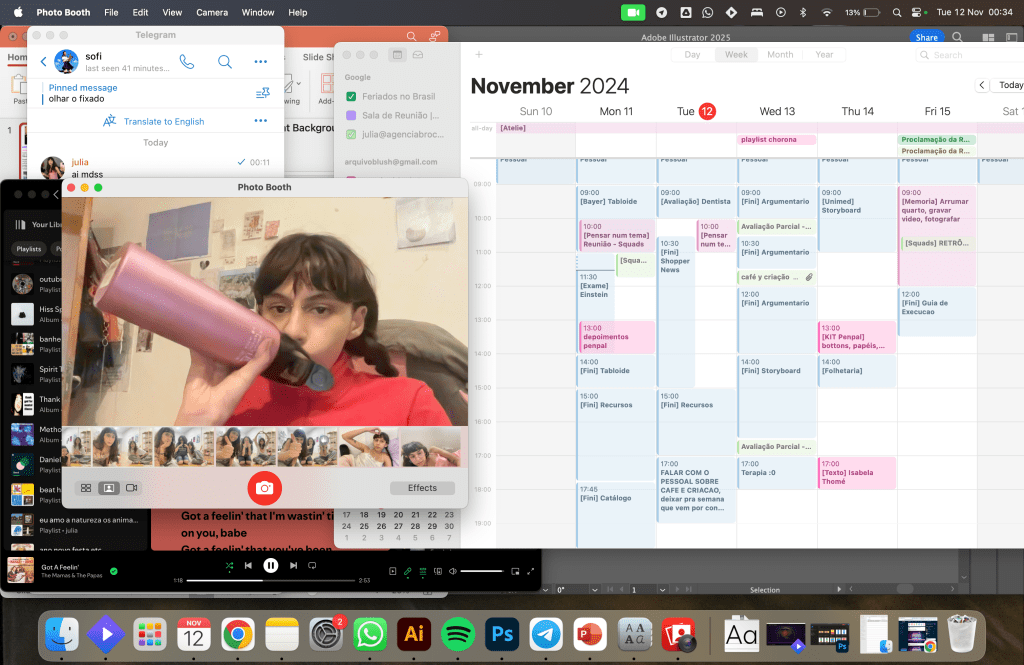Open Photoshop from the Dock

pos(500,634)
